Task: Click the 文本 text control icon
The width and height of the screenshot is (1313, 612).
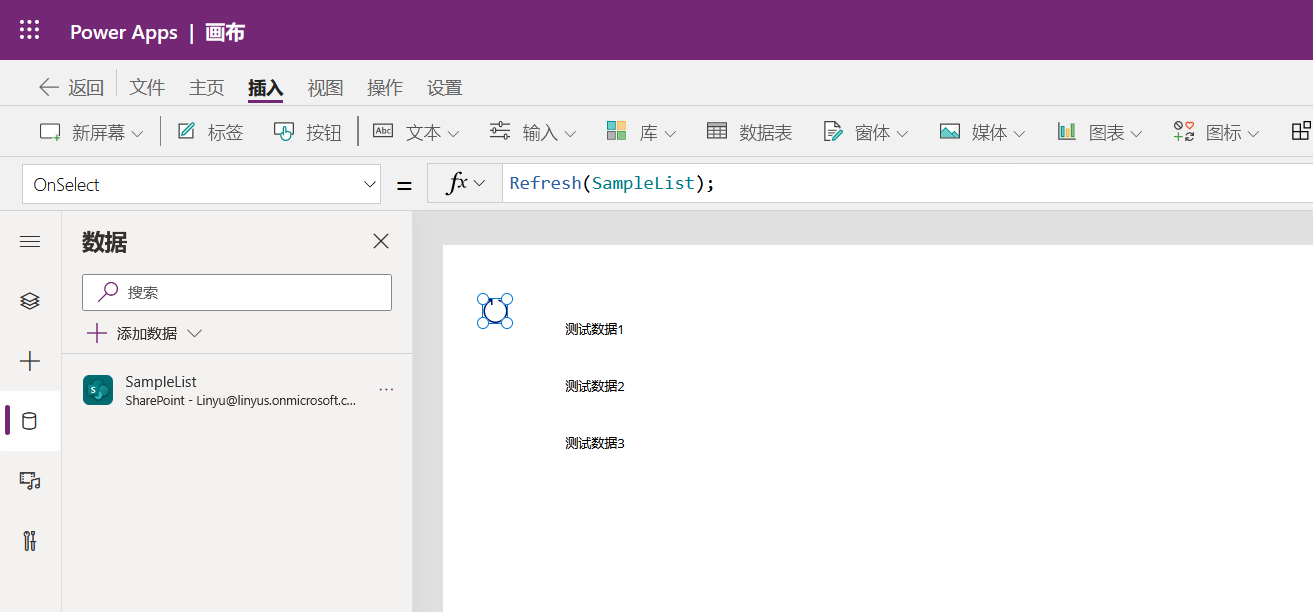Action: pos(383,131)
